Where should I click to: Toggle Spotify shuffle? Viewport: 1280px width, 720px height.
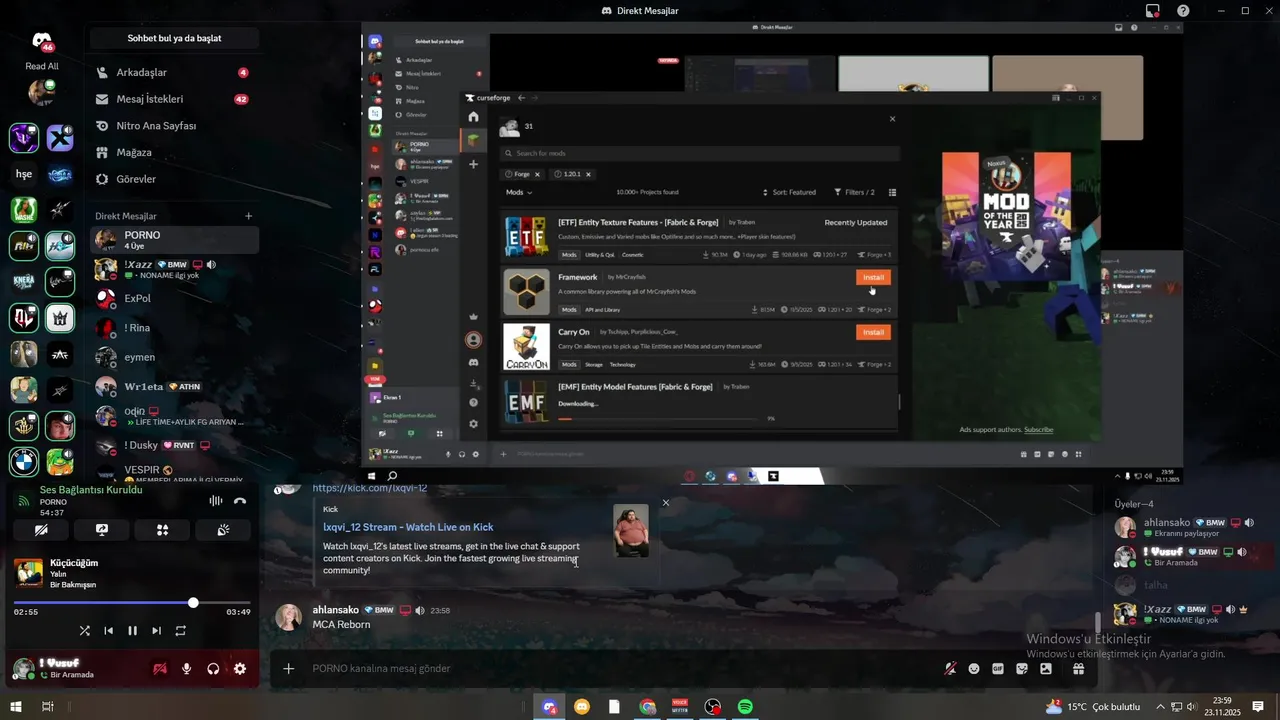click(85, 631)
